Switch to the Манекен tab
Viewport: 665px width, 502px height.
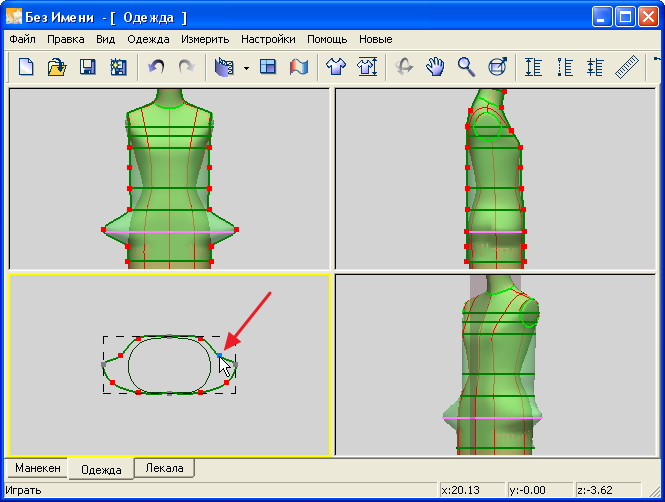point(37,468)
